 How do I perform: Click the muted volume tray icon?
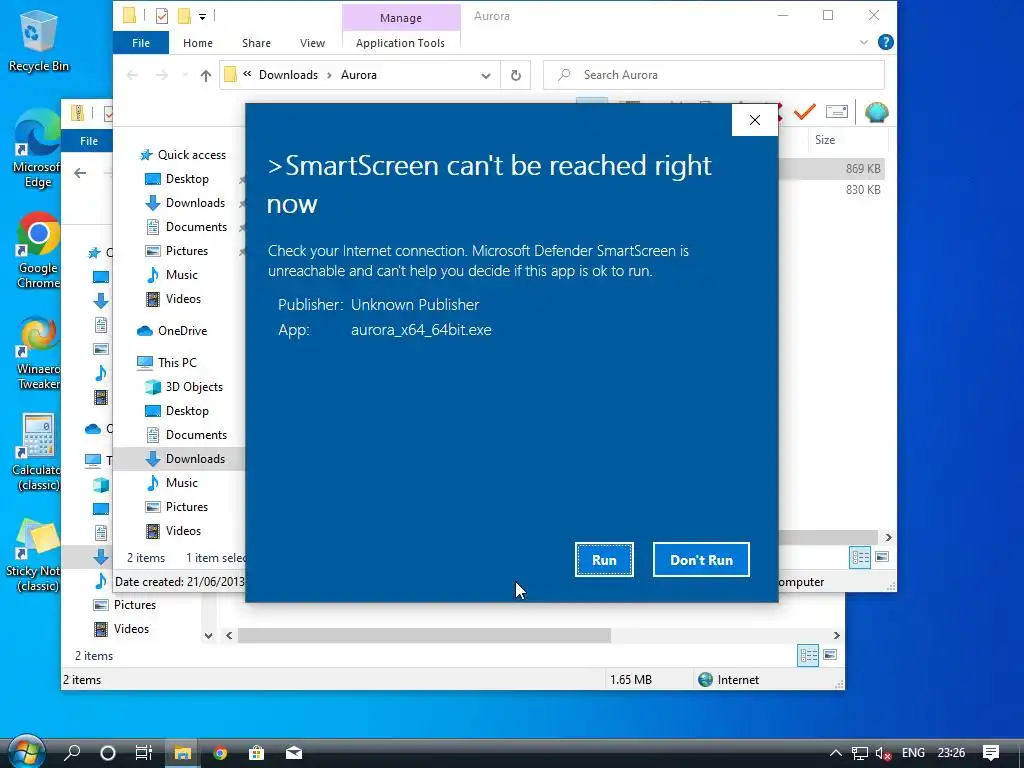tap(883, 753)
